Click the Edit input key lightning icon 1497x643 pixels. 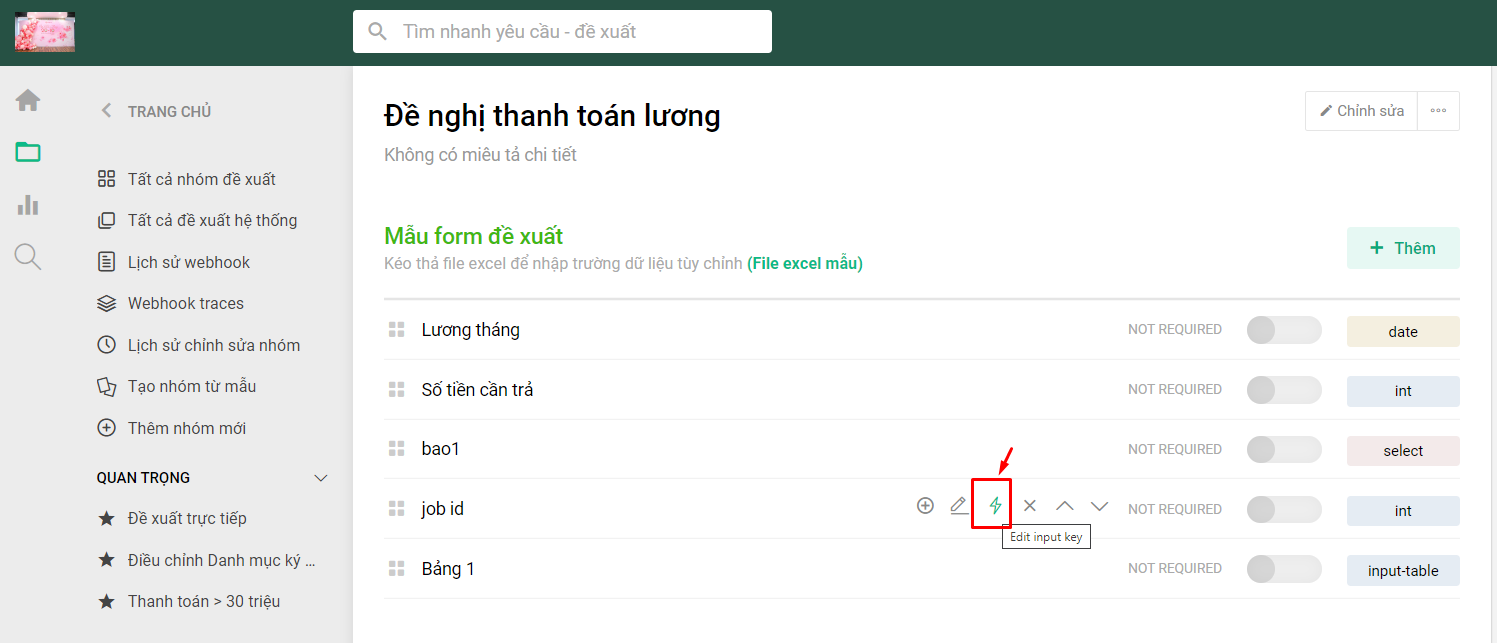(995, 506)
